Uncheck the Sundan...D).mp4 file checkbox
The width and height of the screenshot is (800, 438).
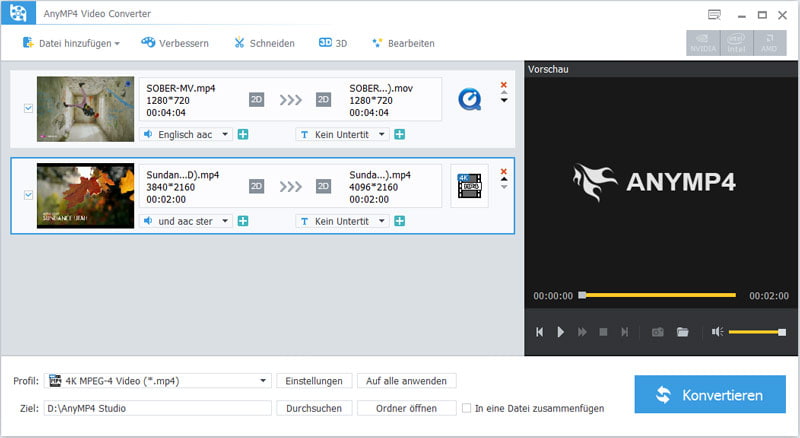coord(29,195)
